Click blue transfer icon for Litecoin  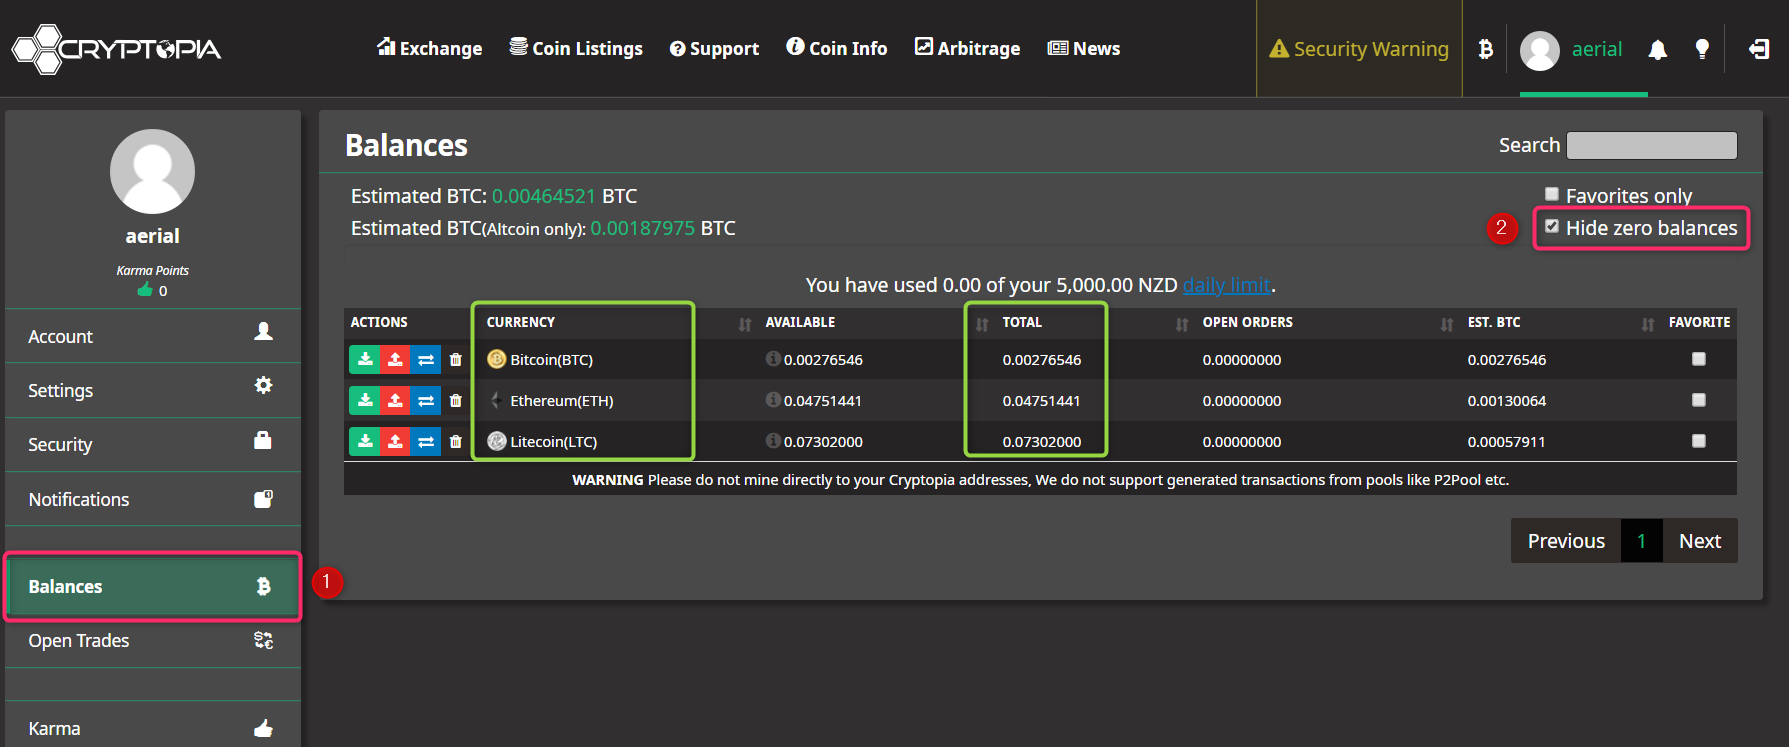point(425,441)
